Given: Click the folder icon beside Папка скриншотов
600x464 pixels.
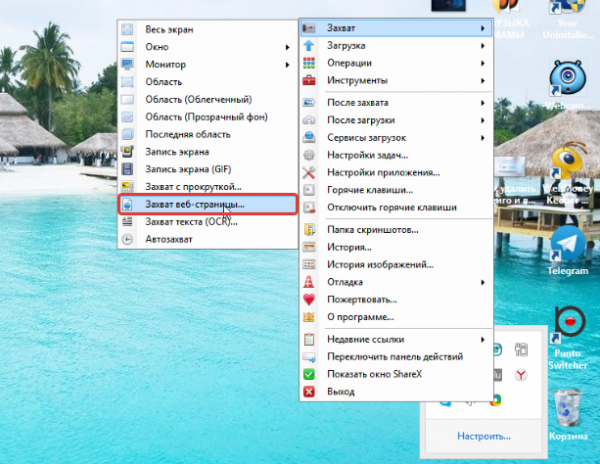Looking at the screenshot, I should pyautogui.click(x=309, y=230).
